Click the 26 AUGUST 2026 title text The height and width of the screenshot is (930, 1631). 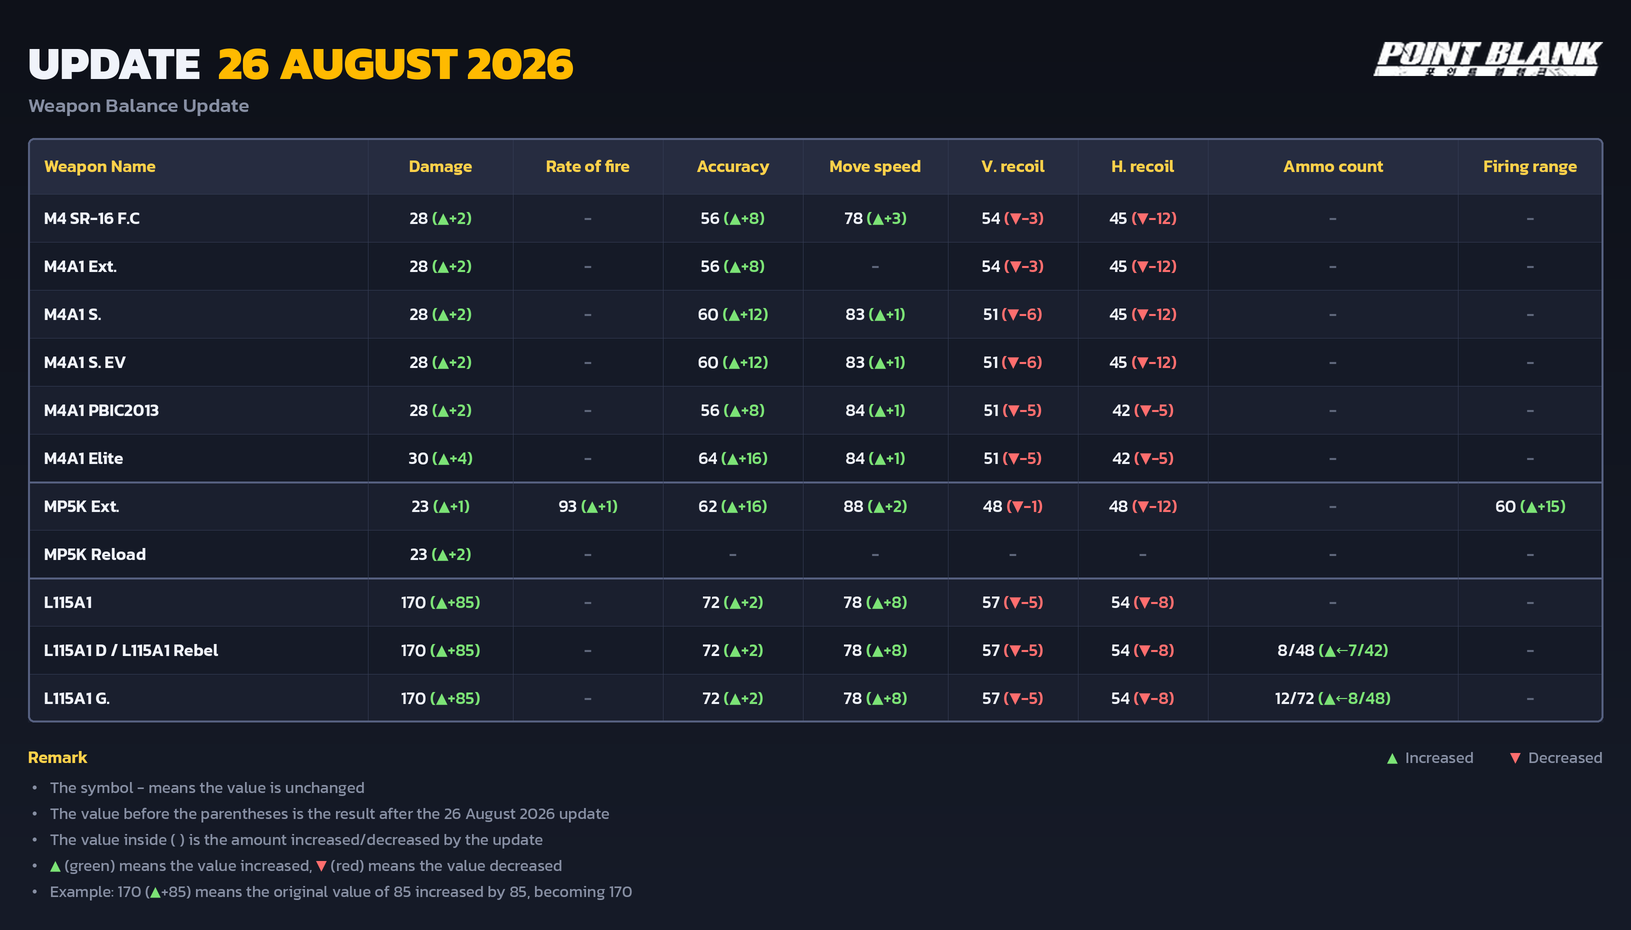coord(395,64)
